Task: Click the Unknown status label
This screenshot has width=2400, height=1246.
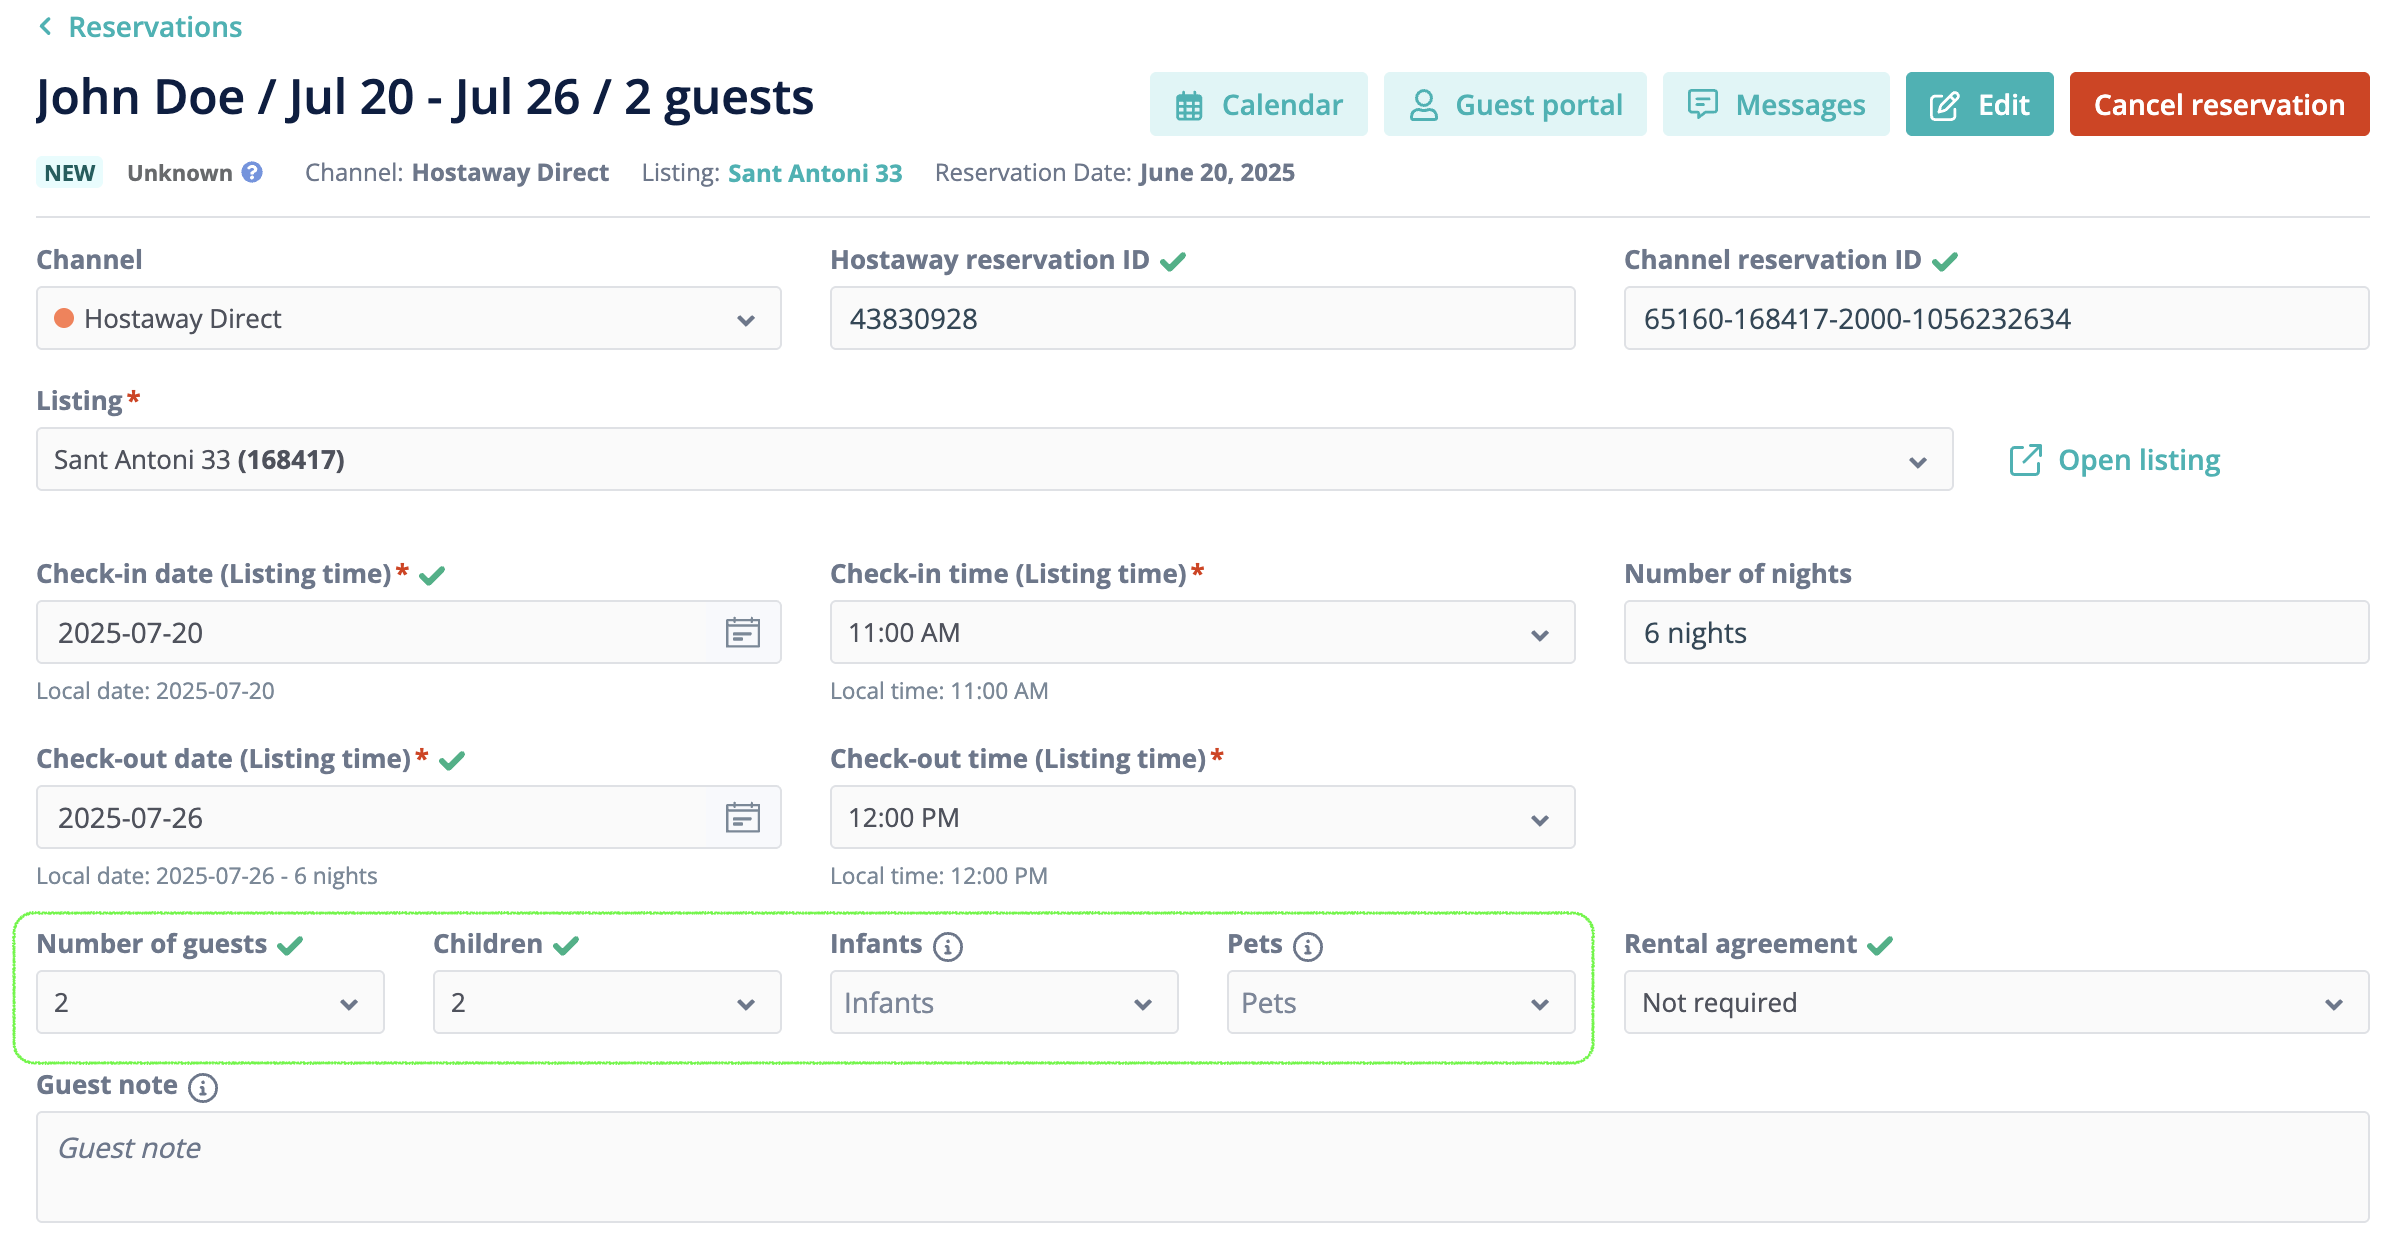Action: [x=180, y=173]
